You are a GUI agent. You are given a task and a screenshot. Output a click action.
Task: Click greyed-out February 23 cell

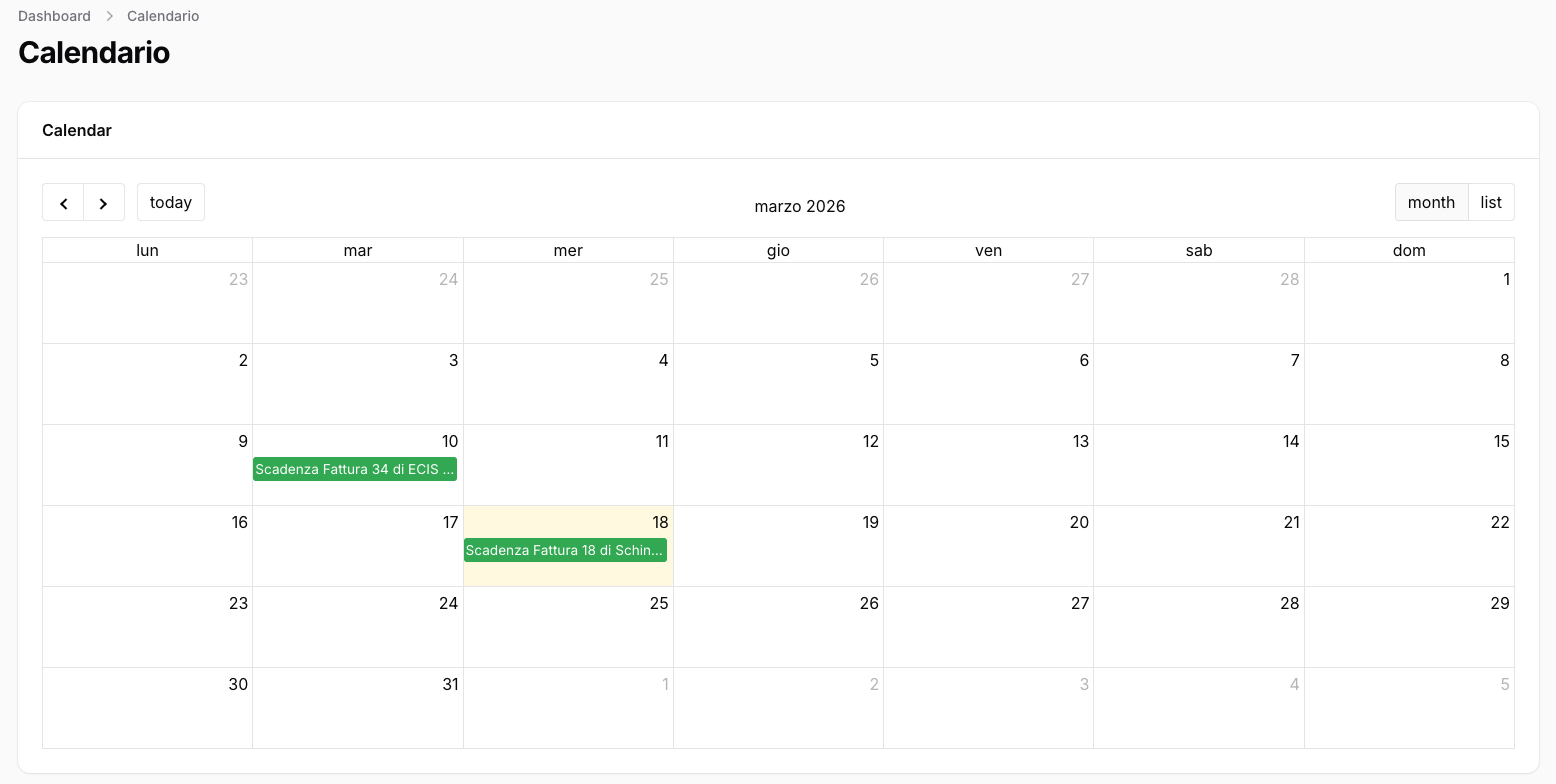(147, 303)
